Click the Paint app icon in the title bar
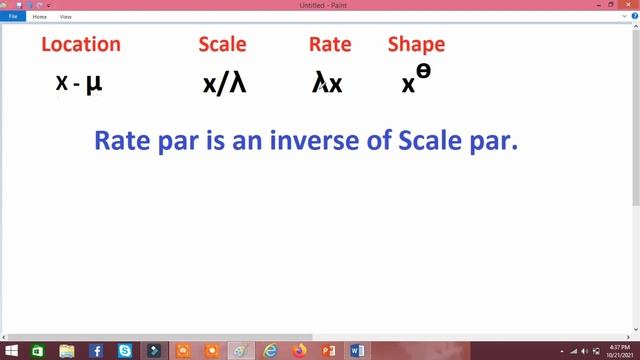Image resolution: width=640 pixels, height=360 pixels. point(4,5)
